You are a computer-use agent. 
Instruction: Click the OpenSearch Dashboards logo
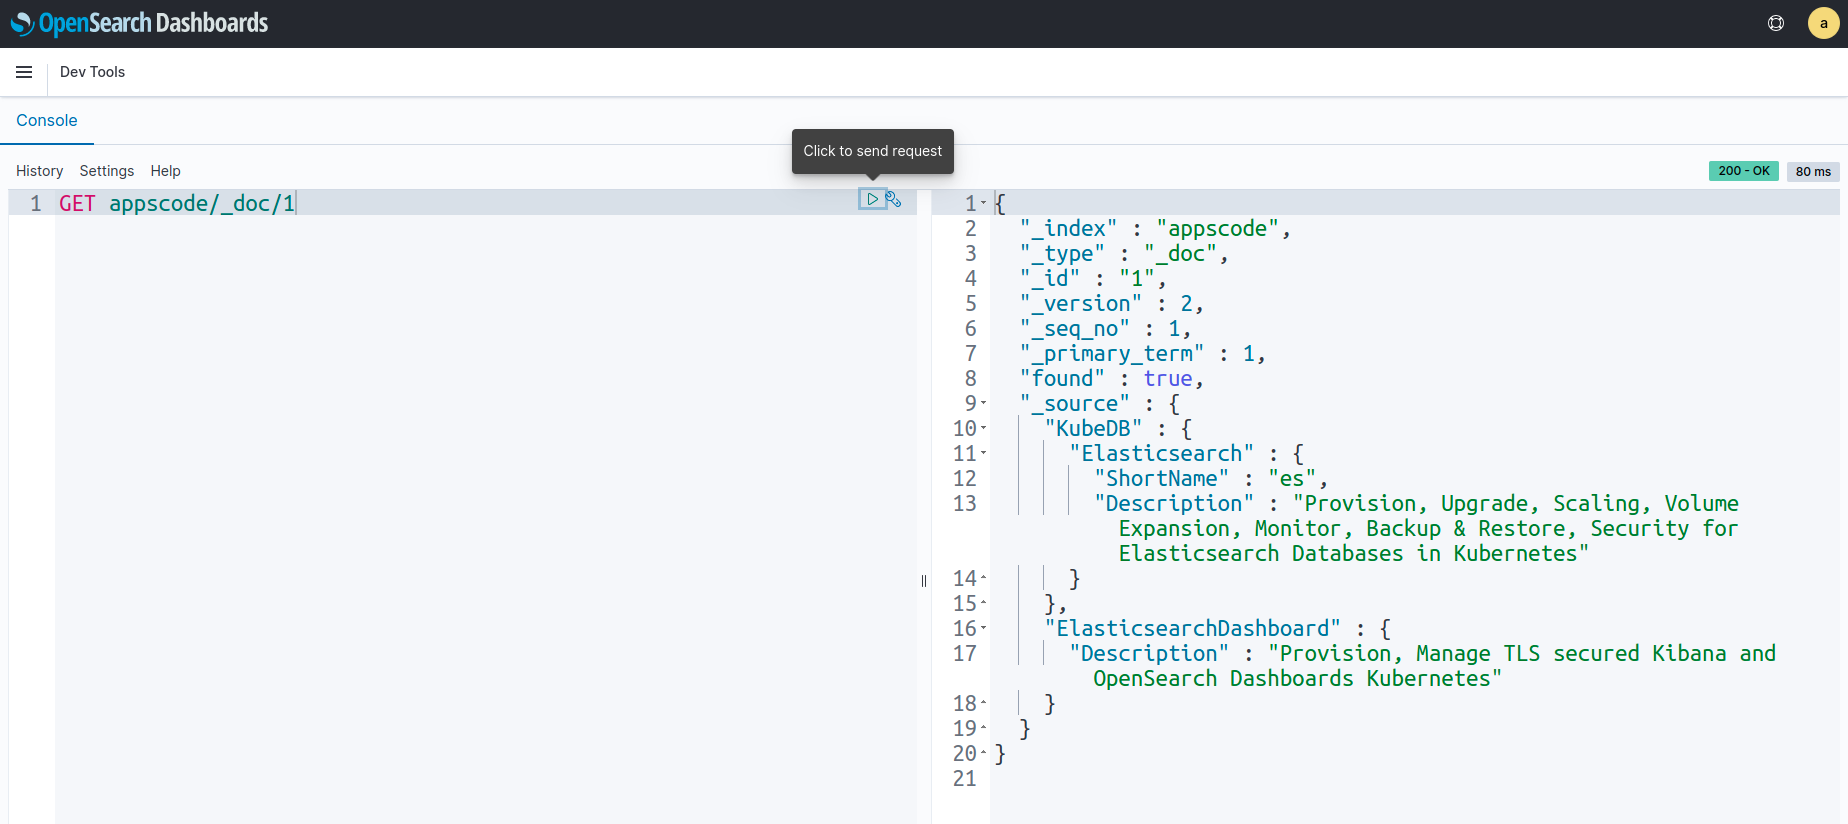(x=139, y=23)
